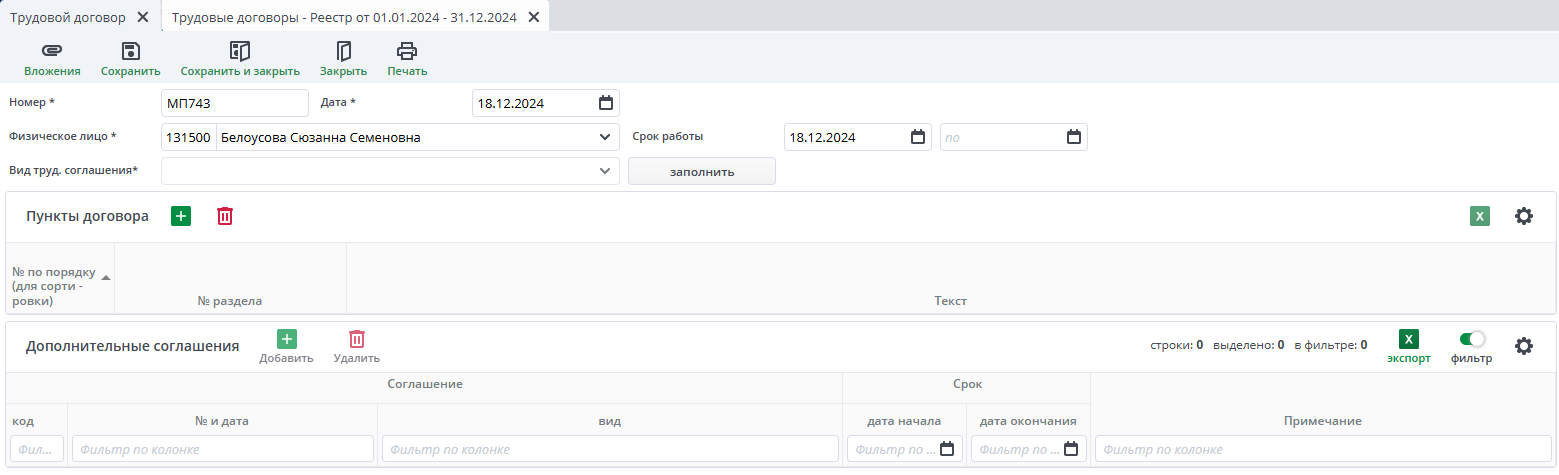
Task: Click Добавить in Дополнительные соглашения
Action: tap(286, 346)
